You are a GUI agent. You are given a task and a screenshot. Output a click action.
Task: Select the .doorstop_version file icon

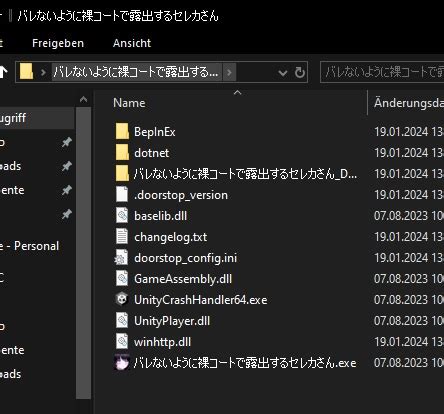pos(122,194)
